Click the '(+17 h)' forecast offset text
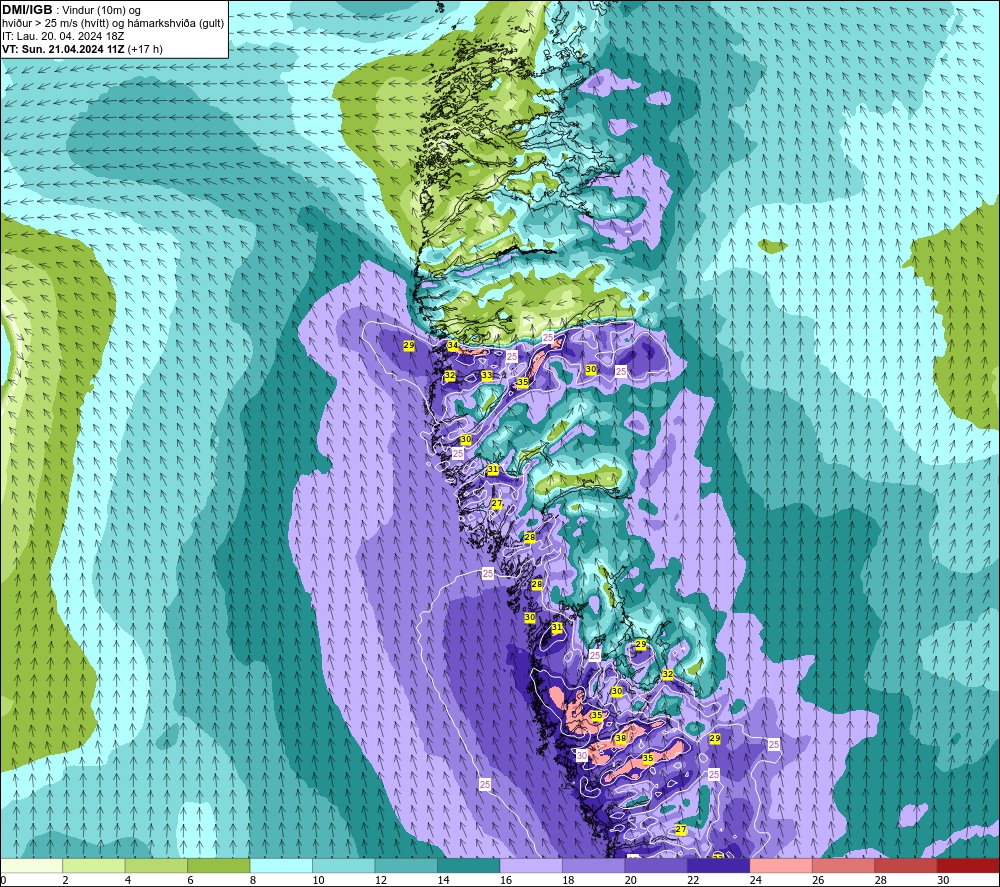 click(x=145, y=49)
